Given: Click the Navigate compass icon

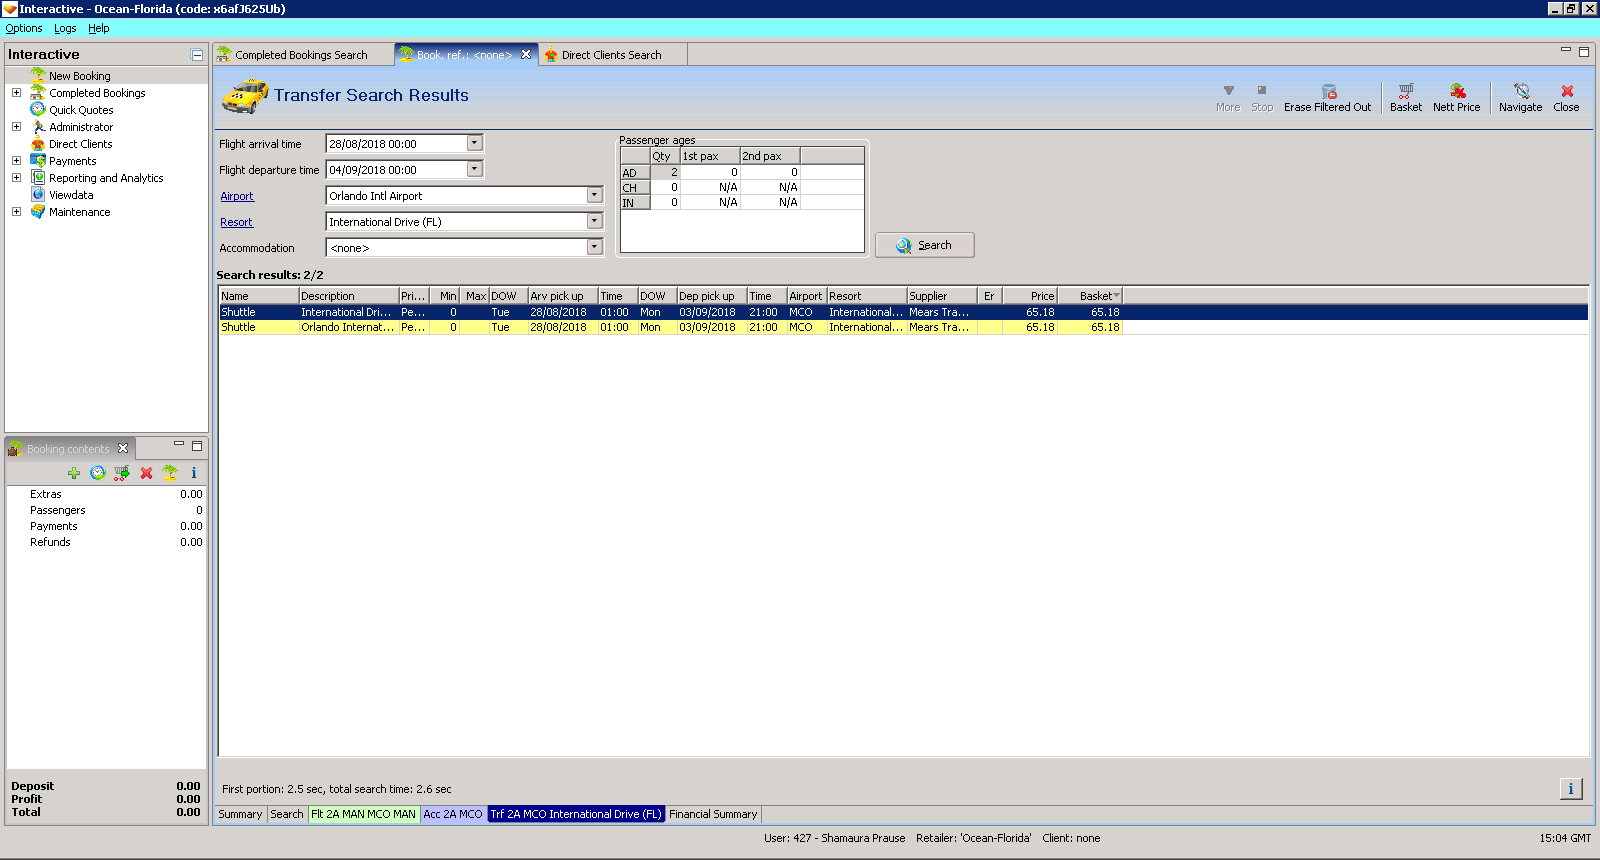Looking at the screenshot, I should [x=1520, y=92].
